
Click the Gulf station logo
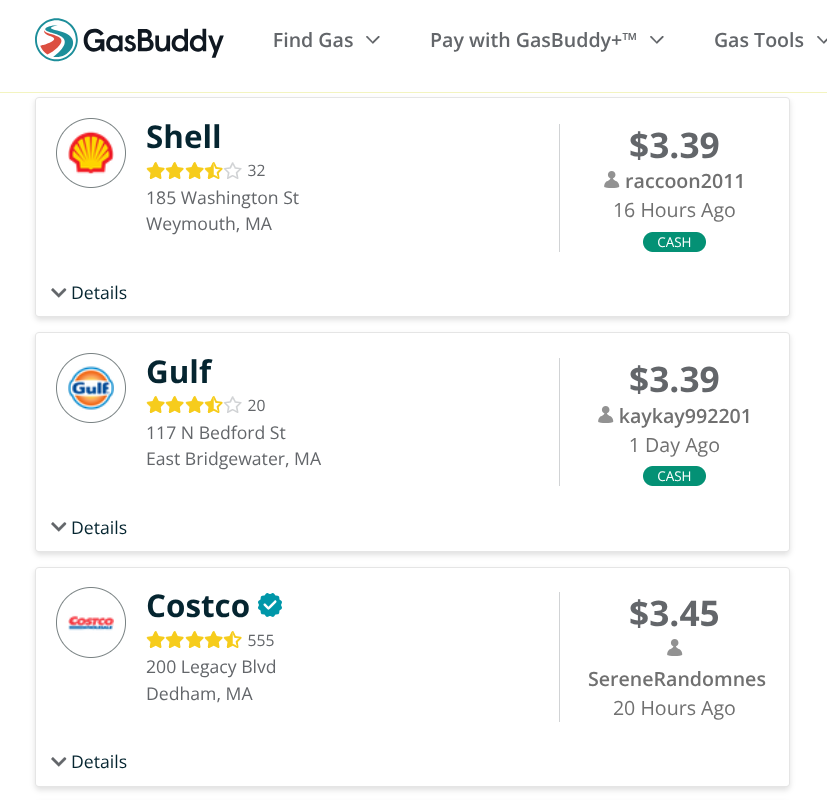pos(91,388)
